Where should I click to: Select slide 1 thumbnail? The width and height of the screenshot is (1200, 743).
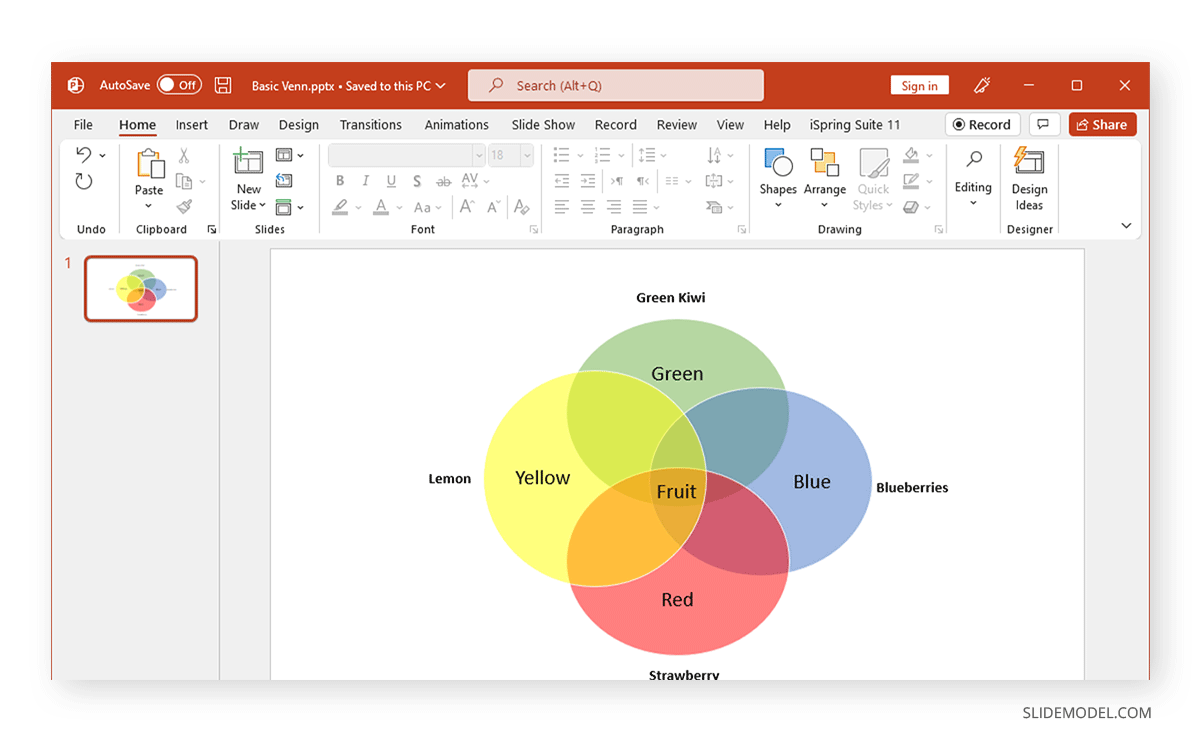141,289
